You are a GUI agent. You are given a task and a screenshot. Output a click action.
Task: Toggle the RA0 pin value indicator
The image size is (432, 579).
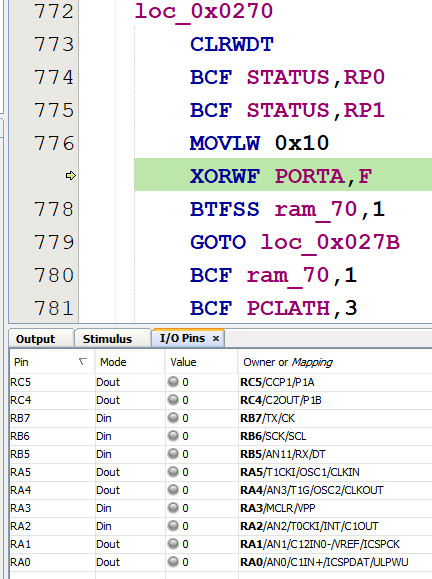click(x=173, y=562)
